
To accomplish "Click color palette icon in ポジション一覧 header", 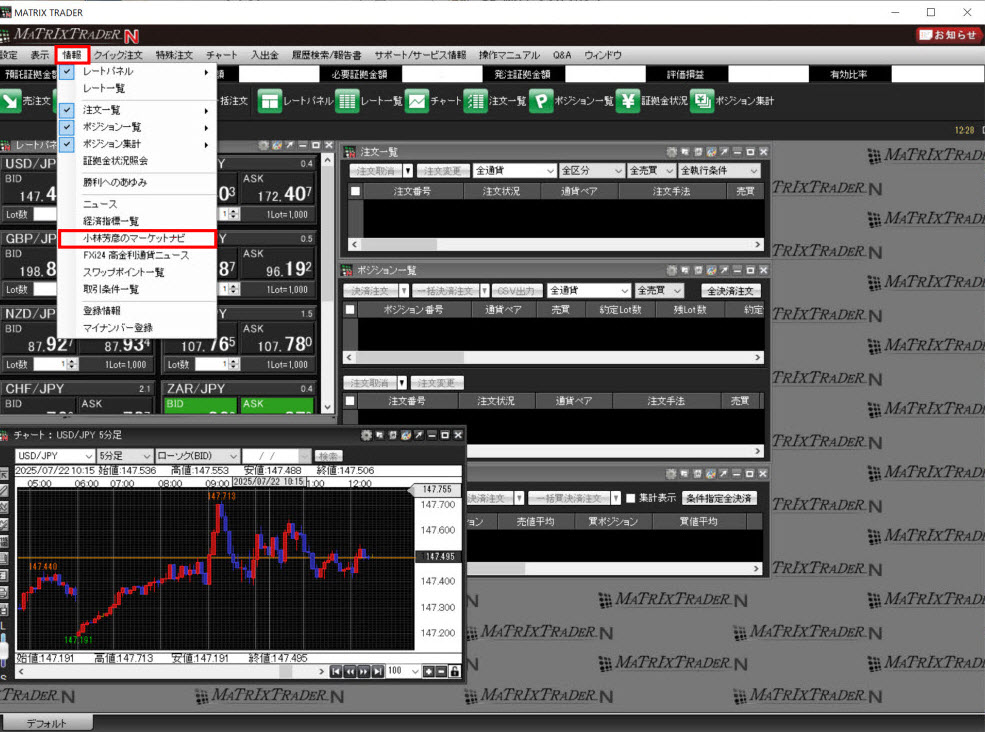I will point(711,270).
